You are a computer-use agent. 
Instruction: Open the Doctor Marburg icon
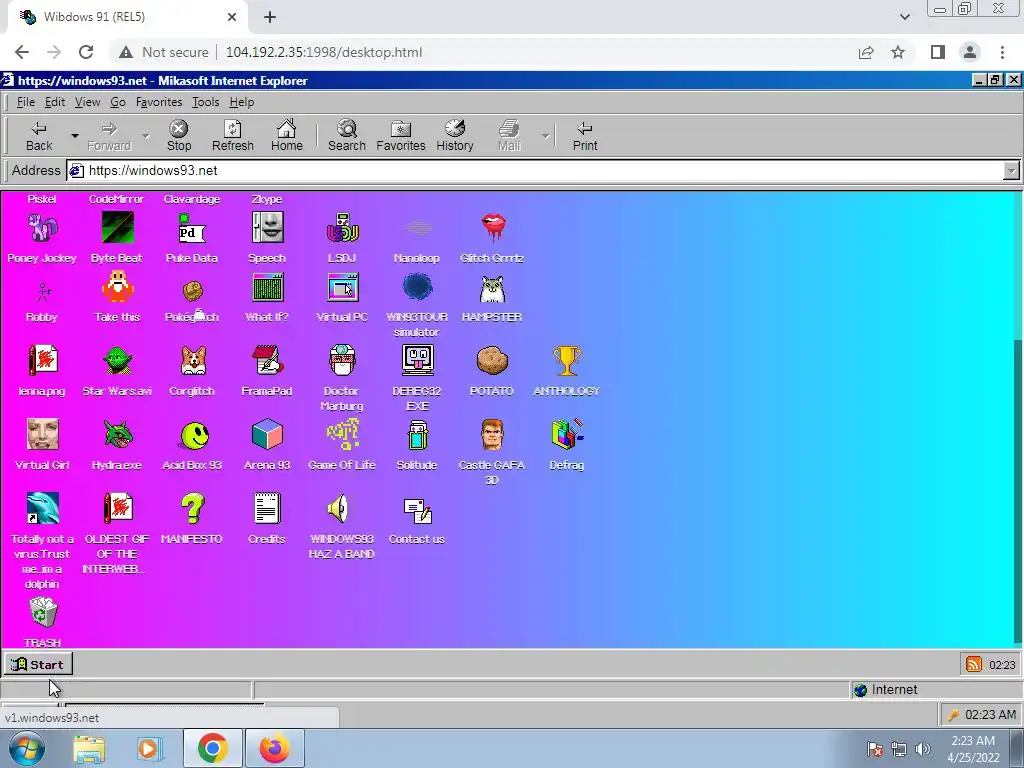click(x=342, y=360)
